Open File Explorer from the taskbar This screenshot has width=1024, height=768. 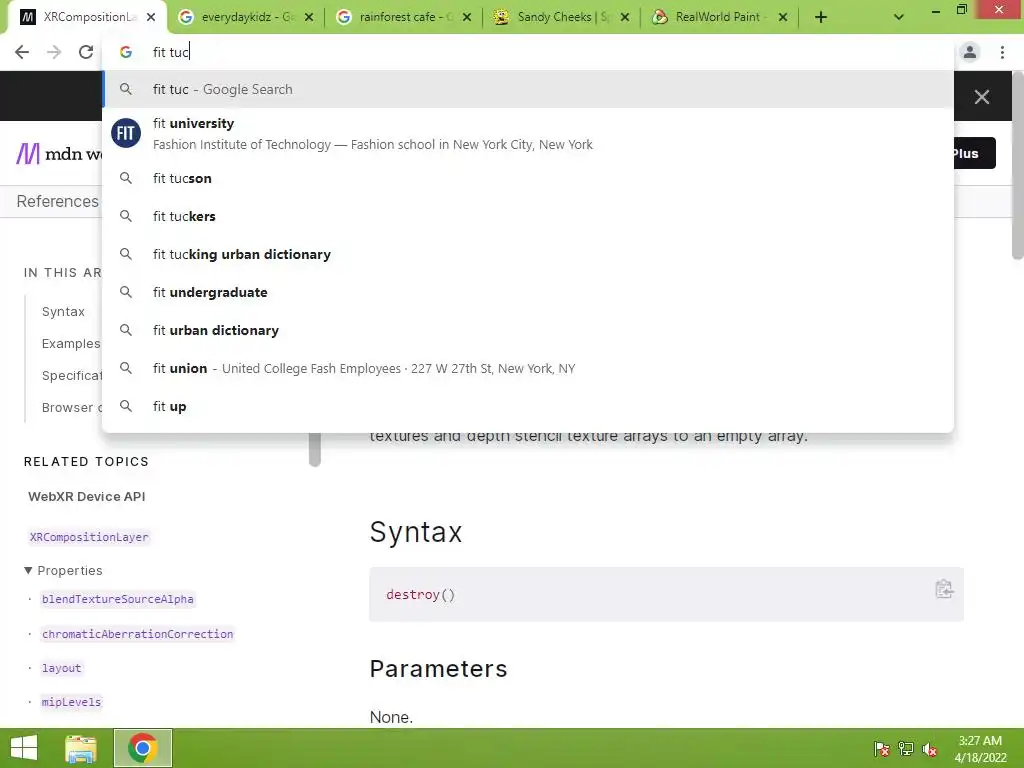pyautogui.click(x=81, y=748)
